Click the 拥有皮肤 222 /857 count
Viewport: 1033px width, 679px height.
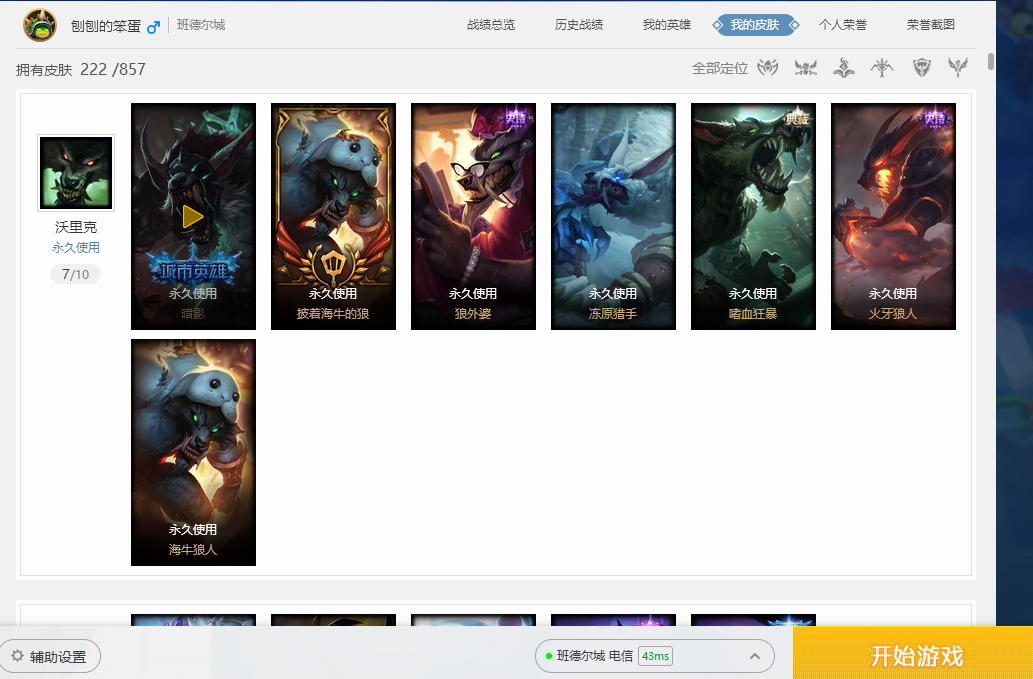pos(80,69)
